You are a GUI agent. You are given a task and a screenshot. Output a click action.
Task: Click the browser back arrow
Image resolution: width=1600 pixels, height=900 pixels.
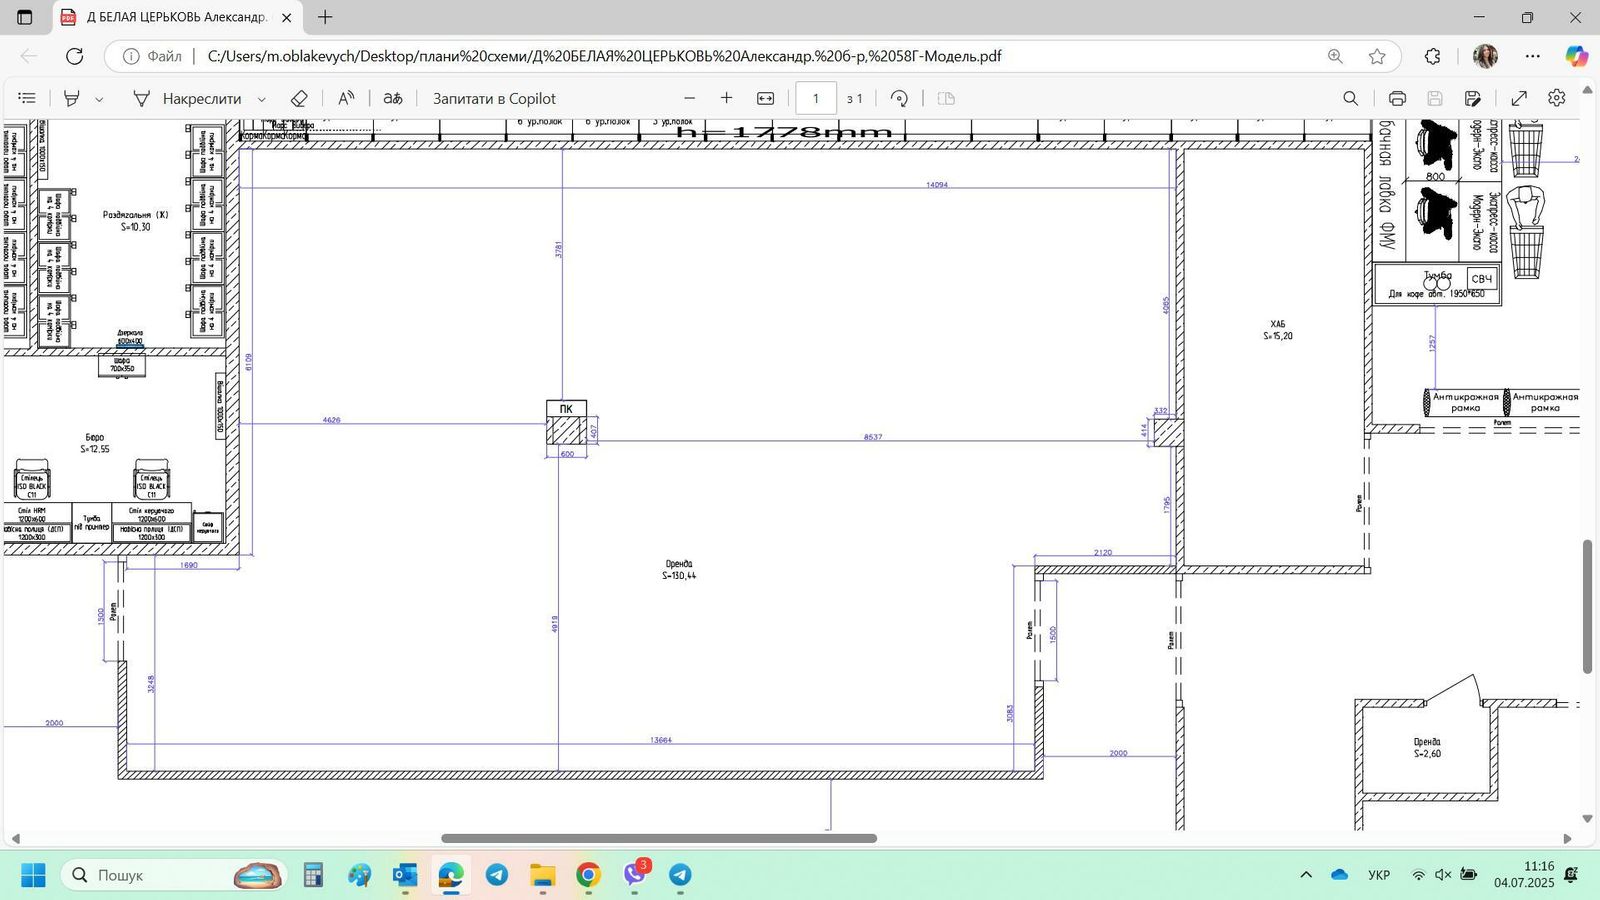[x=29, y=56]
